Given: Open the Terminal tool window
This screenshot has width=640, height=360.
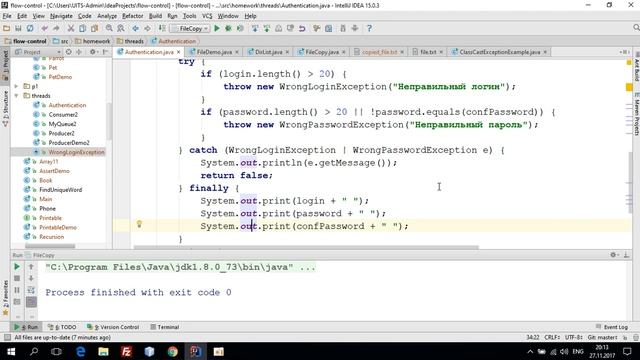Looking at the screenshot, I should tap(165, 327).
